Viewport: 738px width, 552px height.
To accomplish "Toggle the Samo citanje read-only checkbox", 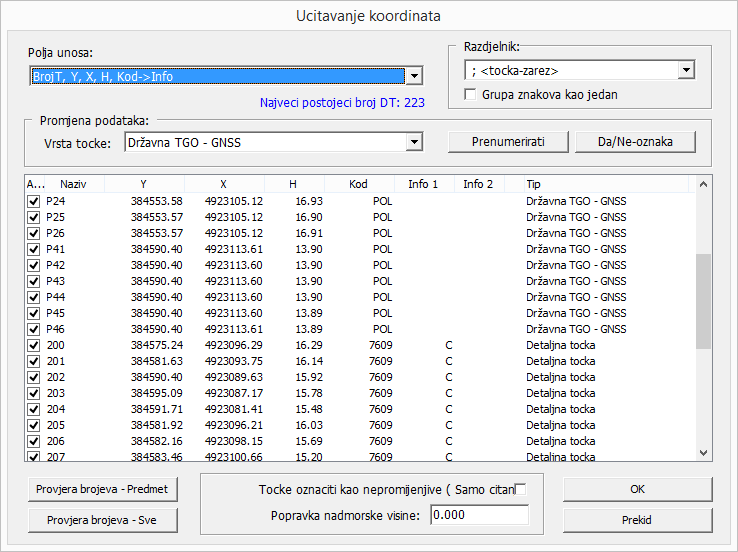I will click(x=520, y=489).
